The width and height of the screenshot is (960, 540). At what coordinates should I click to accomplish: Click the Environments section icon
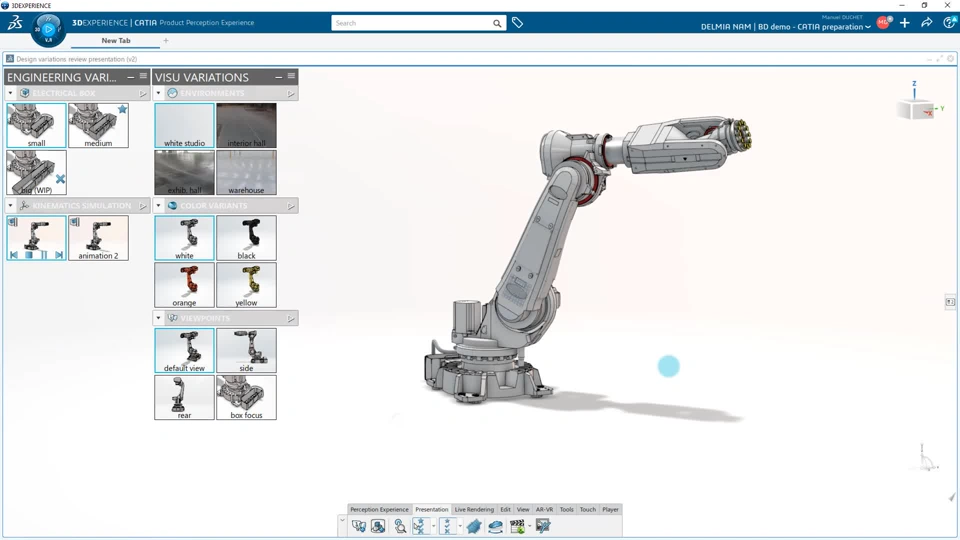(x=173, y=93)
